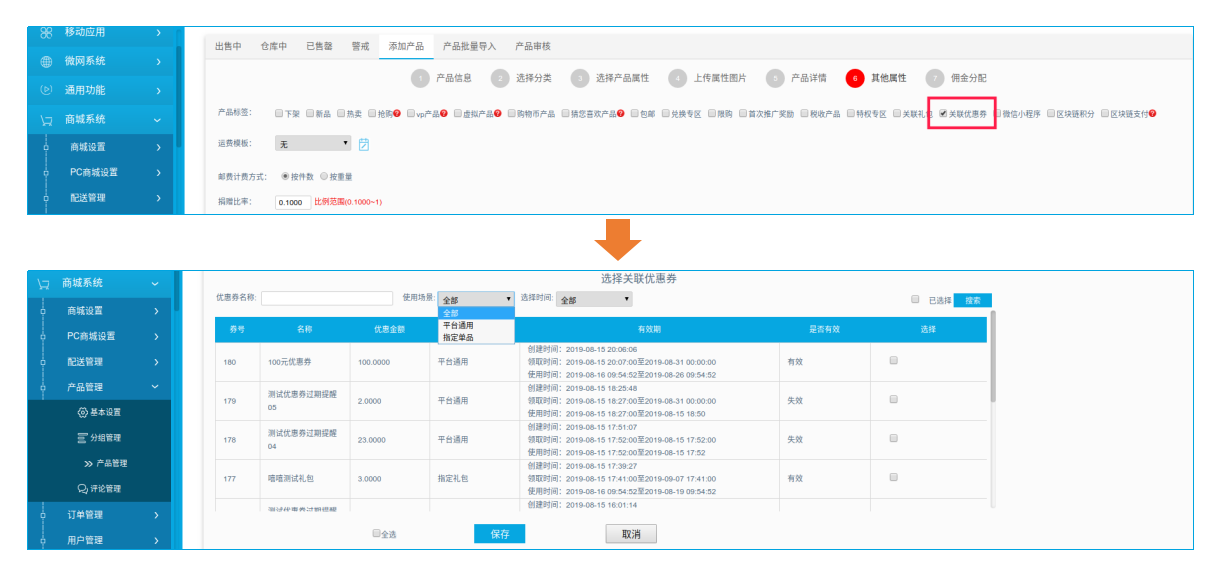Check the 热卖 product tag checkbox
Screen dimensions: 1224x576
341,114
